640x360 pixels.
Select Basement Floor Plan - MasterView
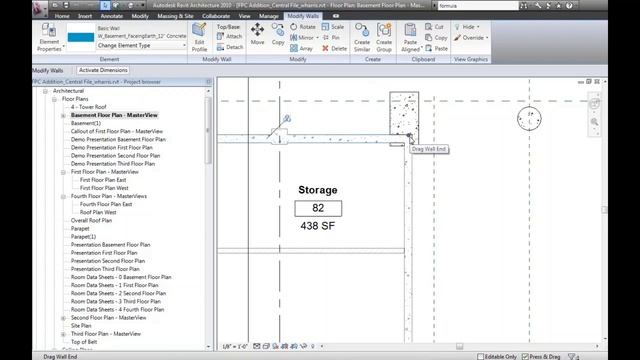click(114, 115)
